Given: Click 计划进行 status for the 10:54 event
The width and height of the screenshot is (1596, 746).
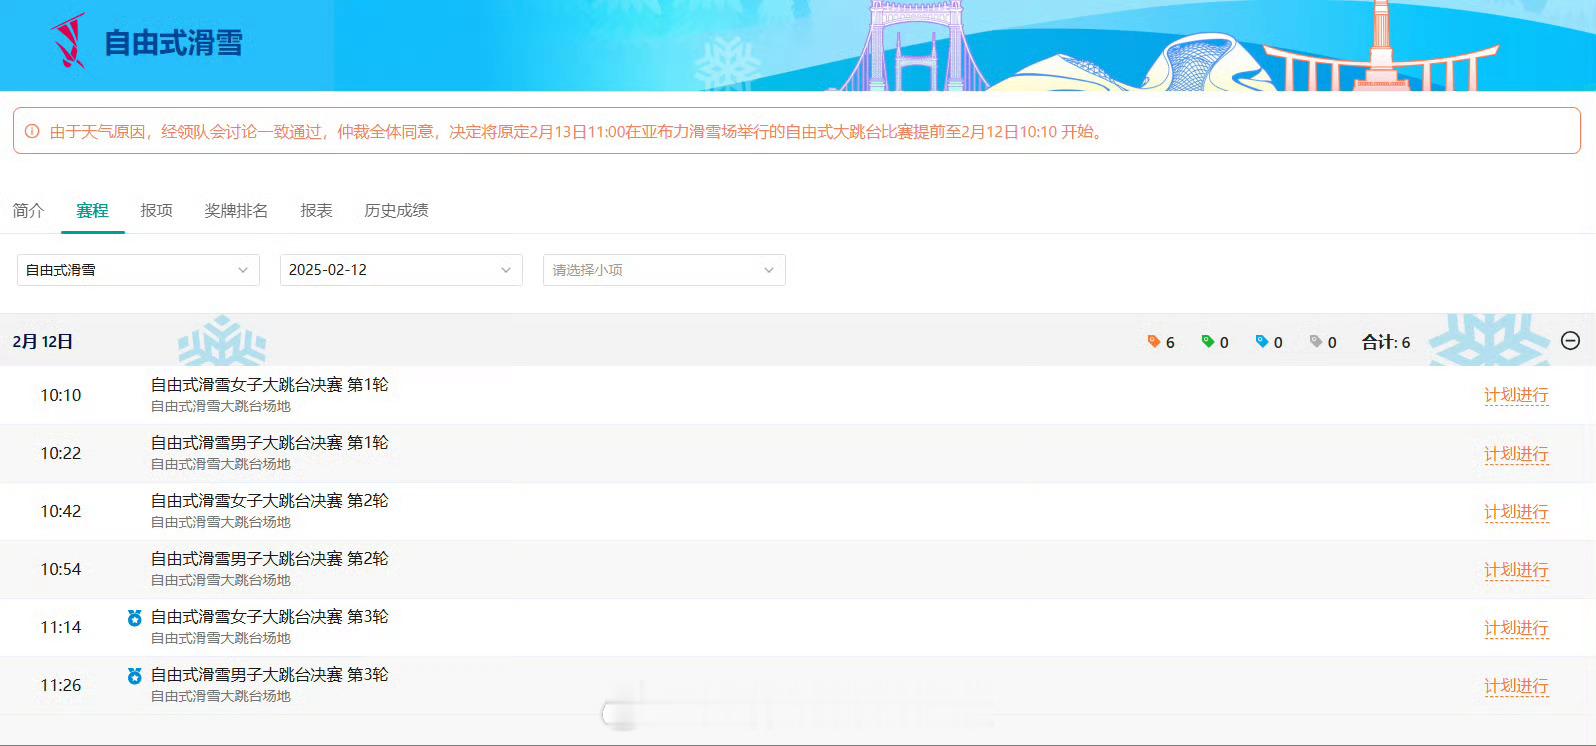Looking at the screenshot, I should (x=1516, y=570).
